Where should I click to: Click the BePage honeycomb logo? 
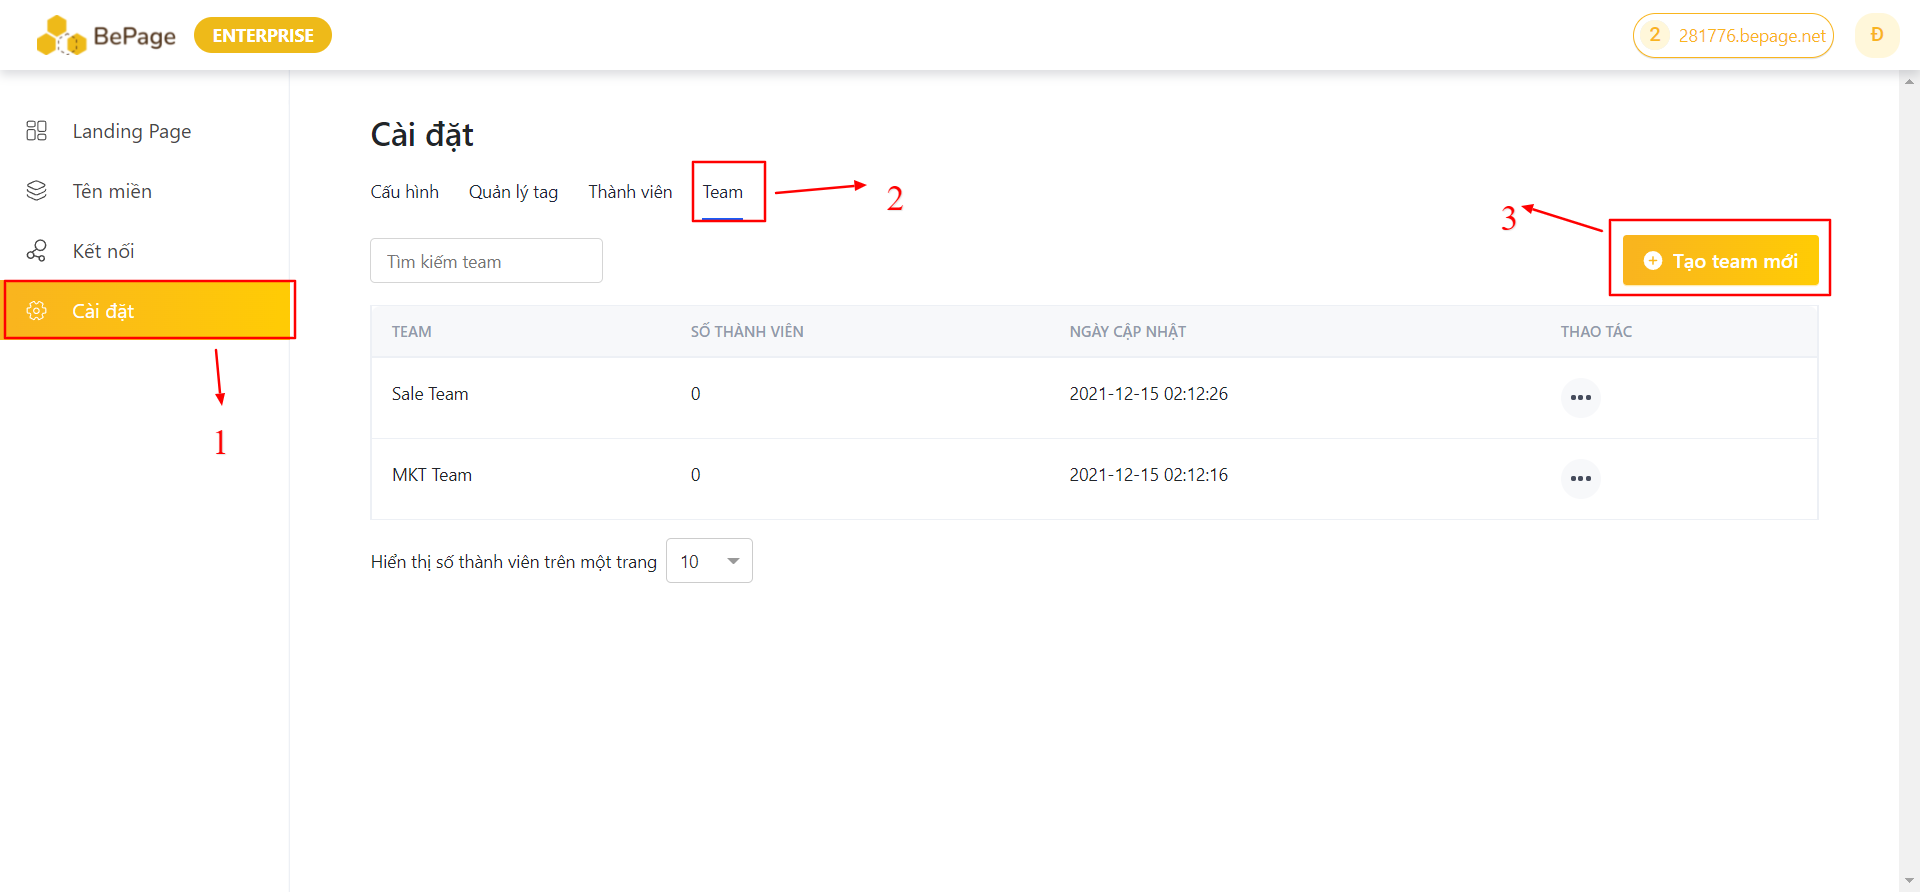[x=61, y=36]
